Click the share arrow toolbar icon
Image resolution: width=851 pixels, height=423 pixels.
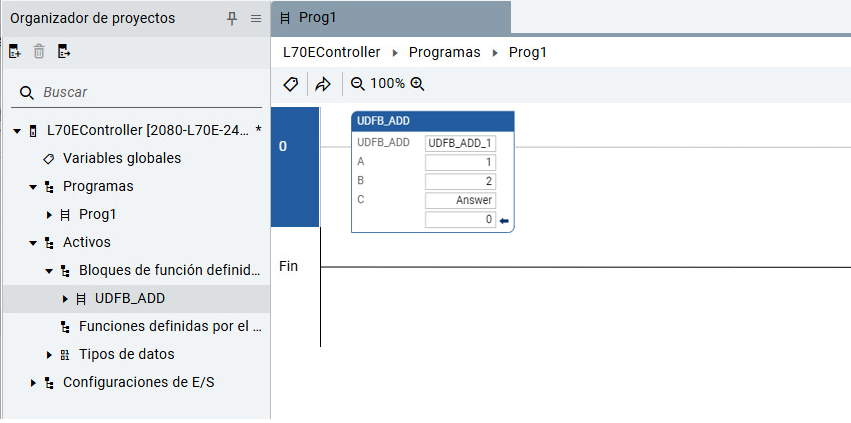pos(322,85)
